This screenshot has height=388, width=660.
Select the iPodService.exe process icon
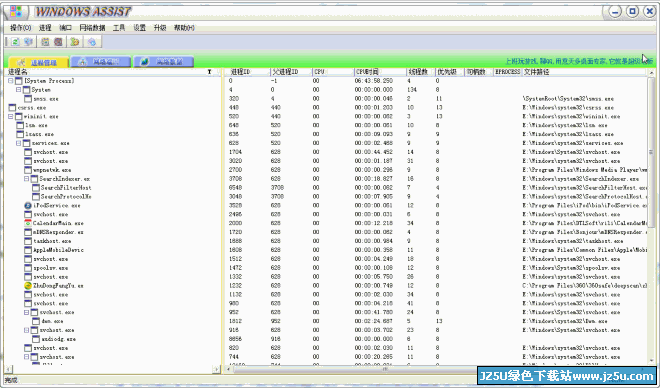click(28, 205)
